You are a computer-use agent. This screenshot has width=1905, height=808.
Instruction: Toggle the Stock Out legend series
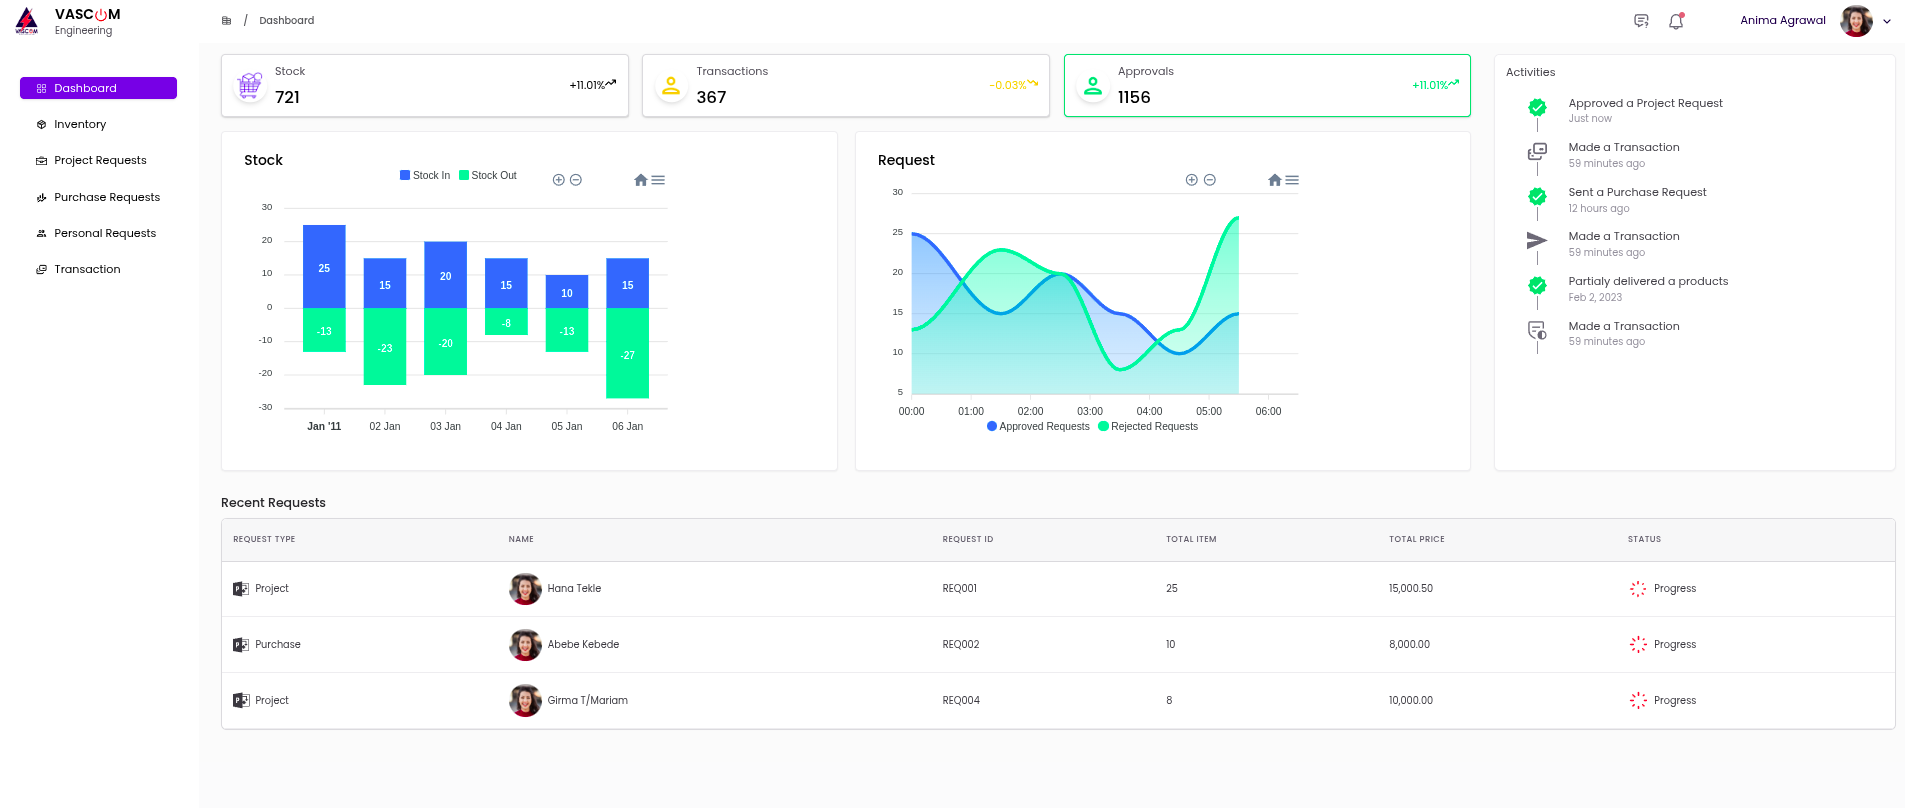tap(488, 175)
